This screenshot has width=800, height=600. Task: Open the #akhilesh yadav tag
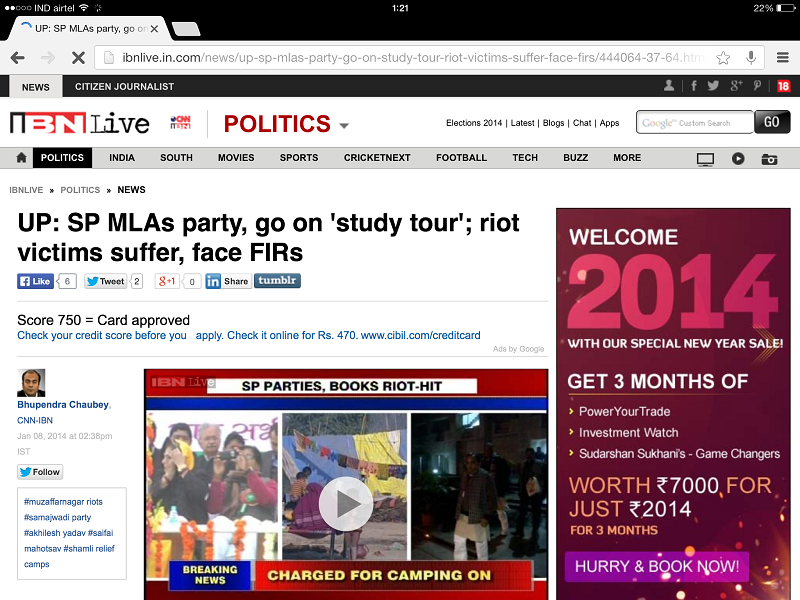tap(55, 533)
